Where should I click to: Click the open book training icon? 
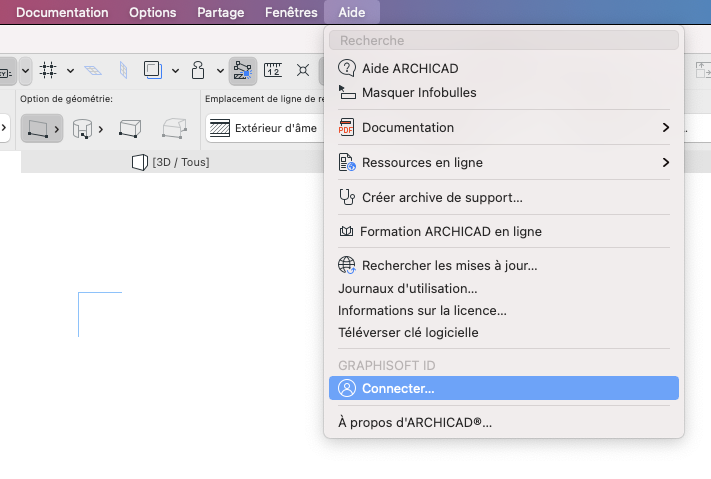pyautogui.click(x=346, y=231)
